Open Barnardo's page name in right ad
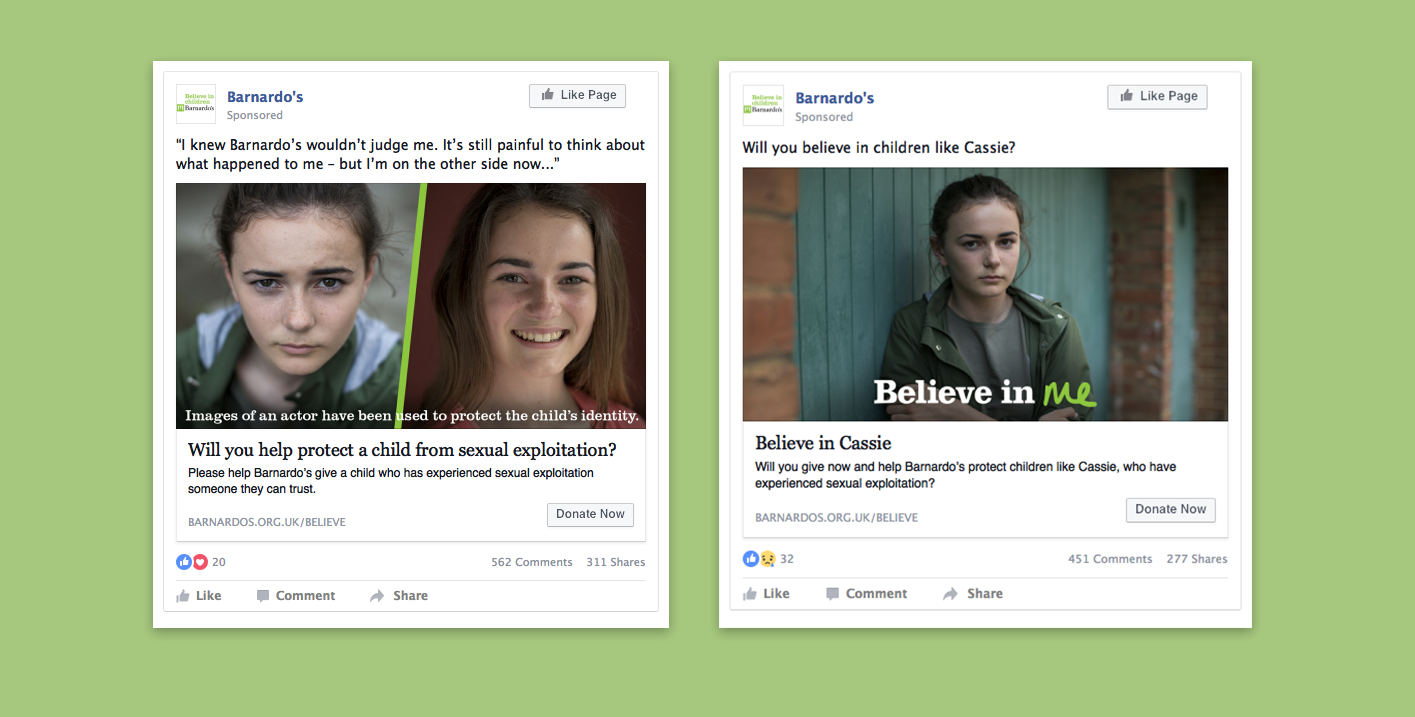The height and width of the screenshot is (717, 1415). [x=835, y=98]
